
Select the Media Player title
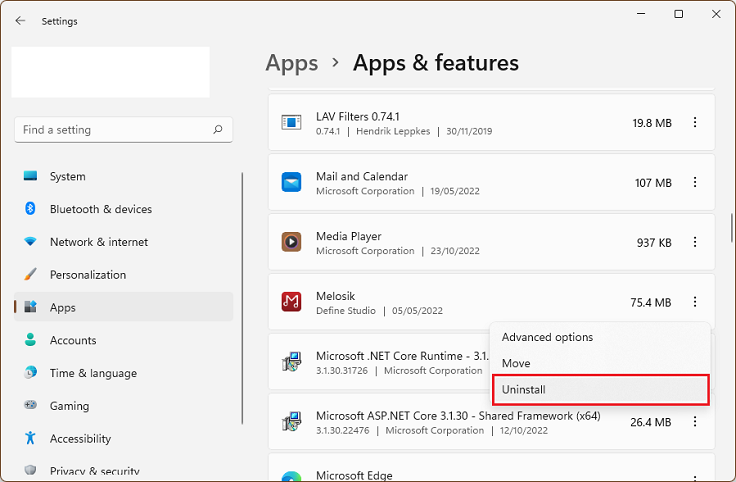[349, 237]
